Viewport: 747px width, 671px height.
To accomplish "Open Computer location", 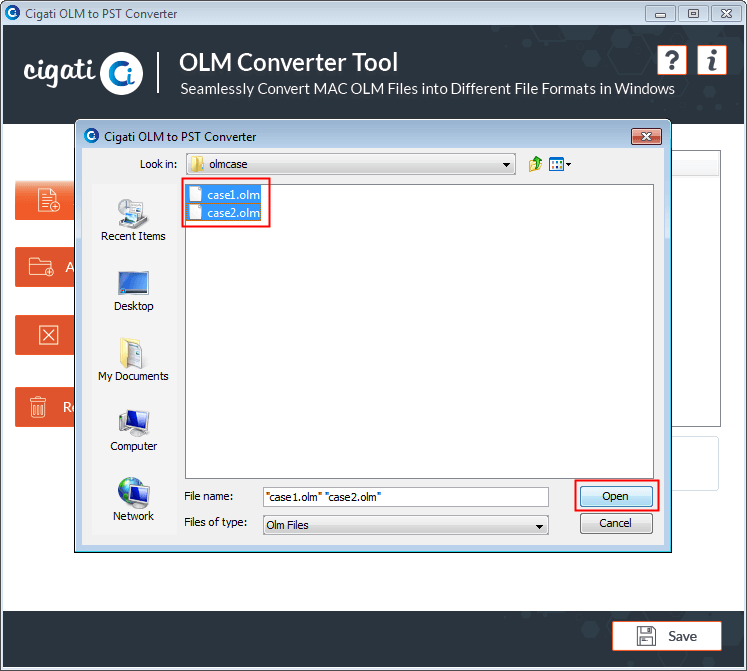I will click(x=133, y=430).
